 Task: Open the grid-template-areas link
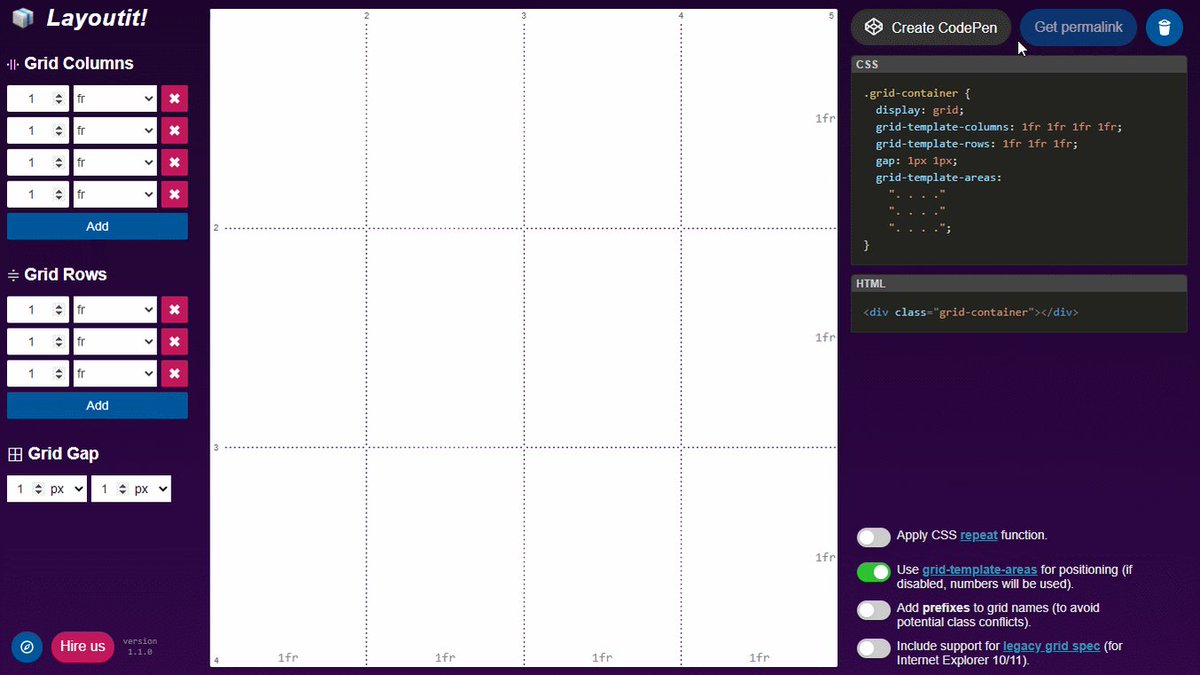979,569
